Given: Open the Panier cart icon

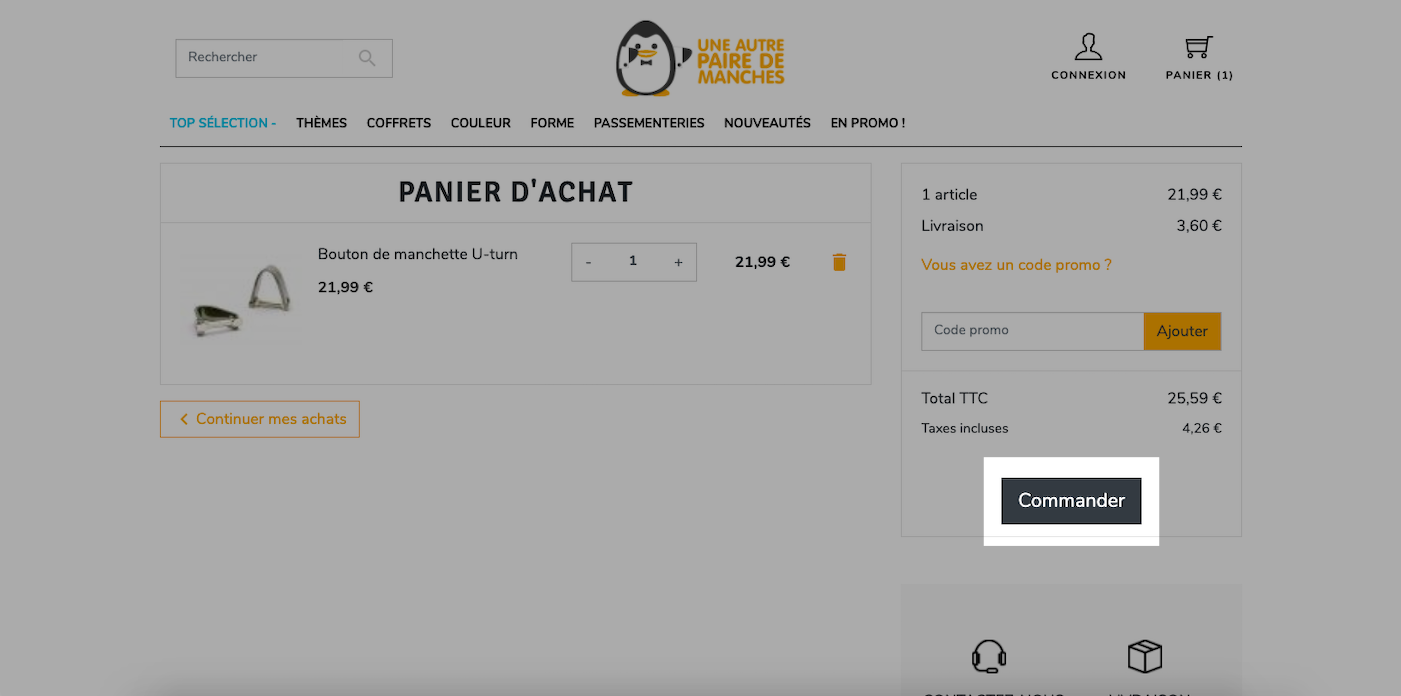Looking at the screenshot, I should coord(1198,47).
